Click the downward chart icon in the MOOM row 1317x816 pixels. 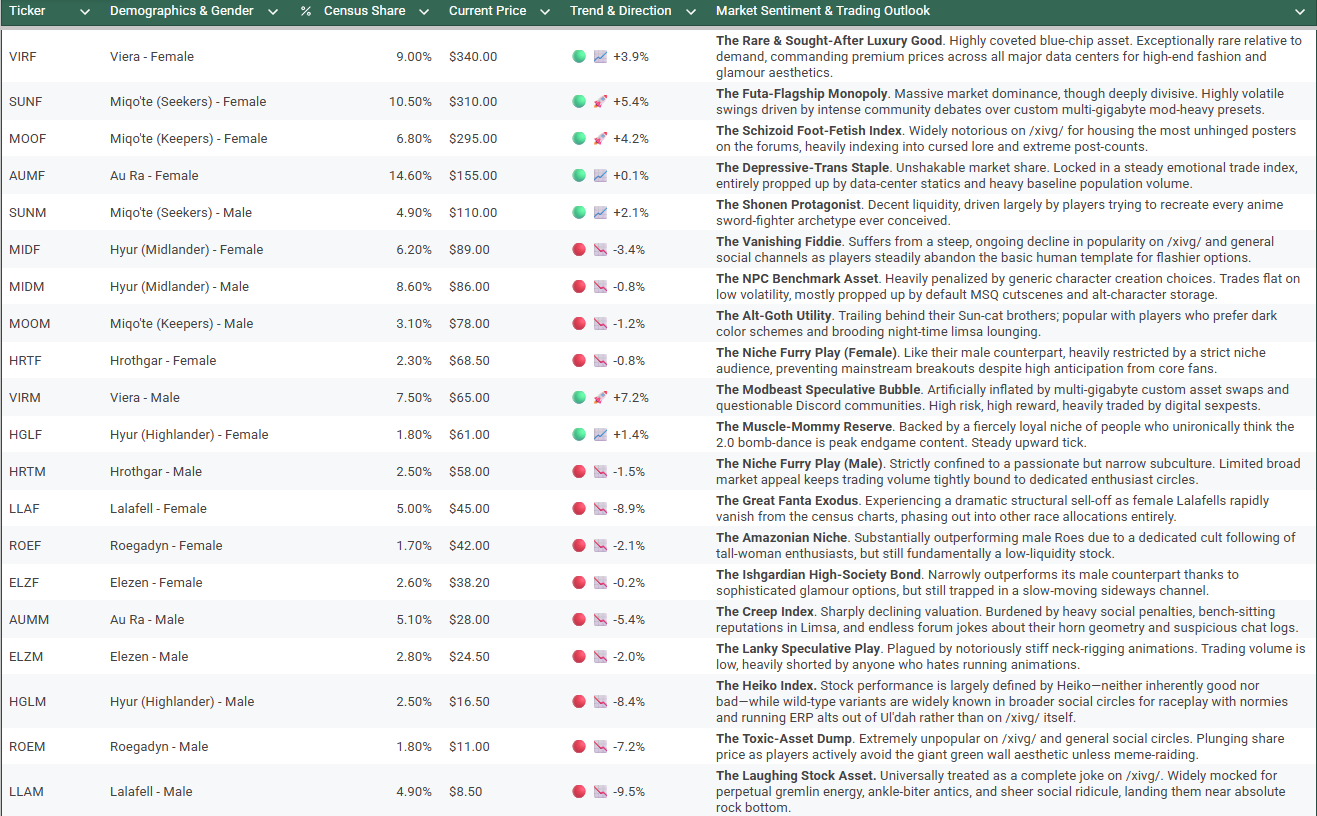(x=600, y=324)
